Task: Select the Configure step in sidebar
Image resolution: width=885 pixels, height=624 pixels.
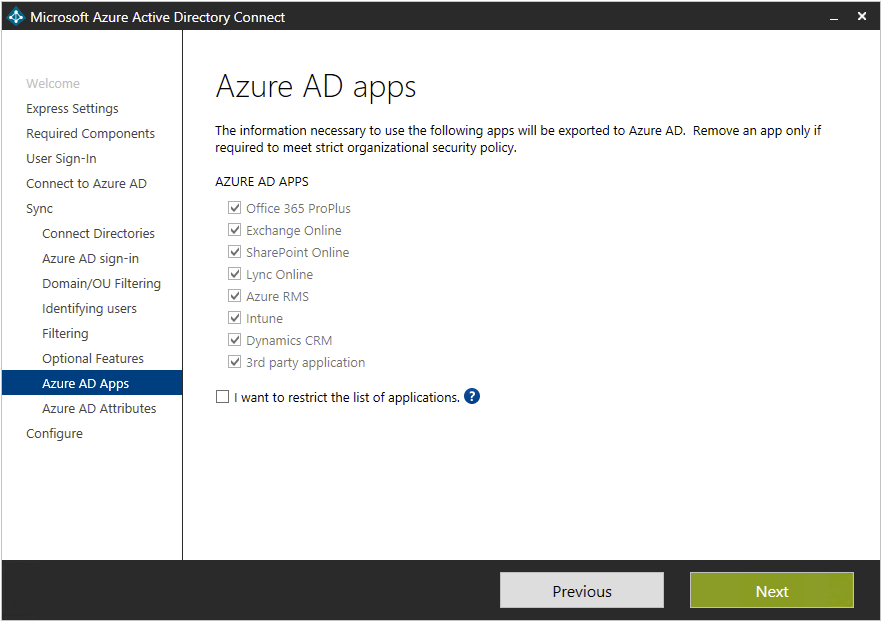Action: click(54, 433)
